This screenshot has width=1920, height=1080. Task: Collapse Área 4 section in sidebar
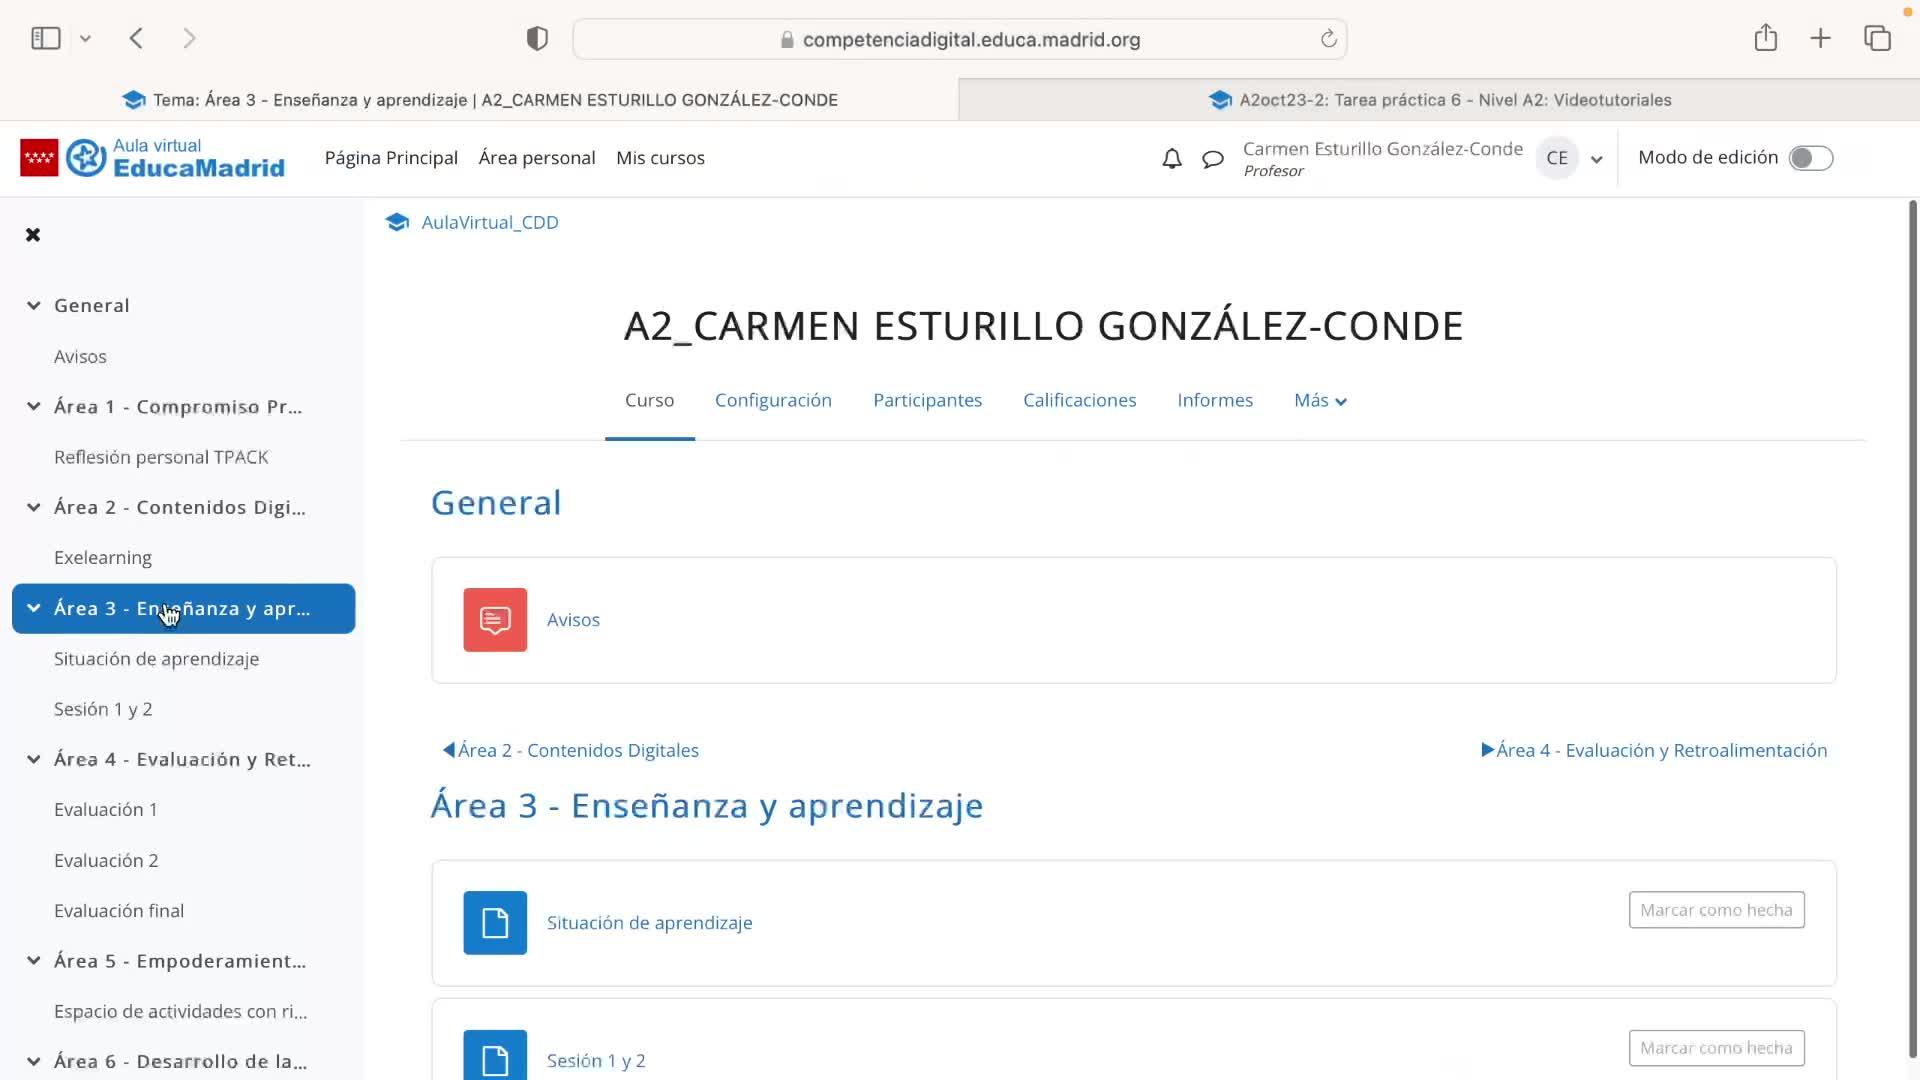point(34,759)
